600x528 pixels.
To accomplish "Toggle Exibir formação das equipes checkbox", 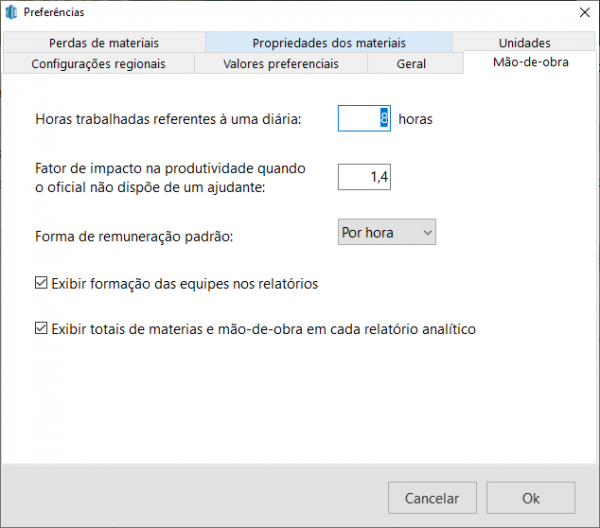I will (41, 284).
